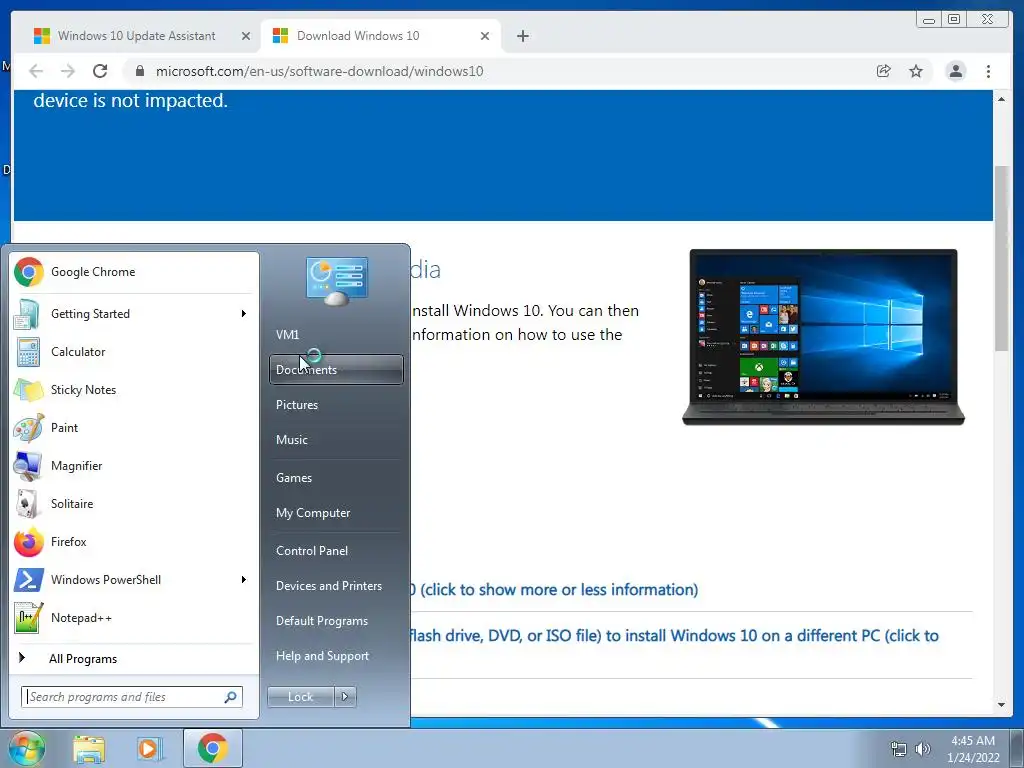Open Devices and Printers
The height and width of the screenshot is (768, 1024).
pos(336,586)
